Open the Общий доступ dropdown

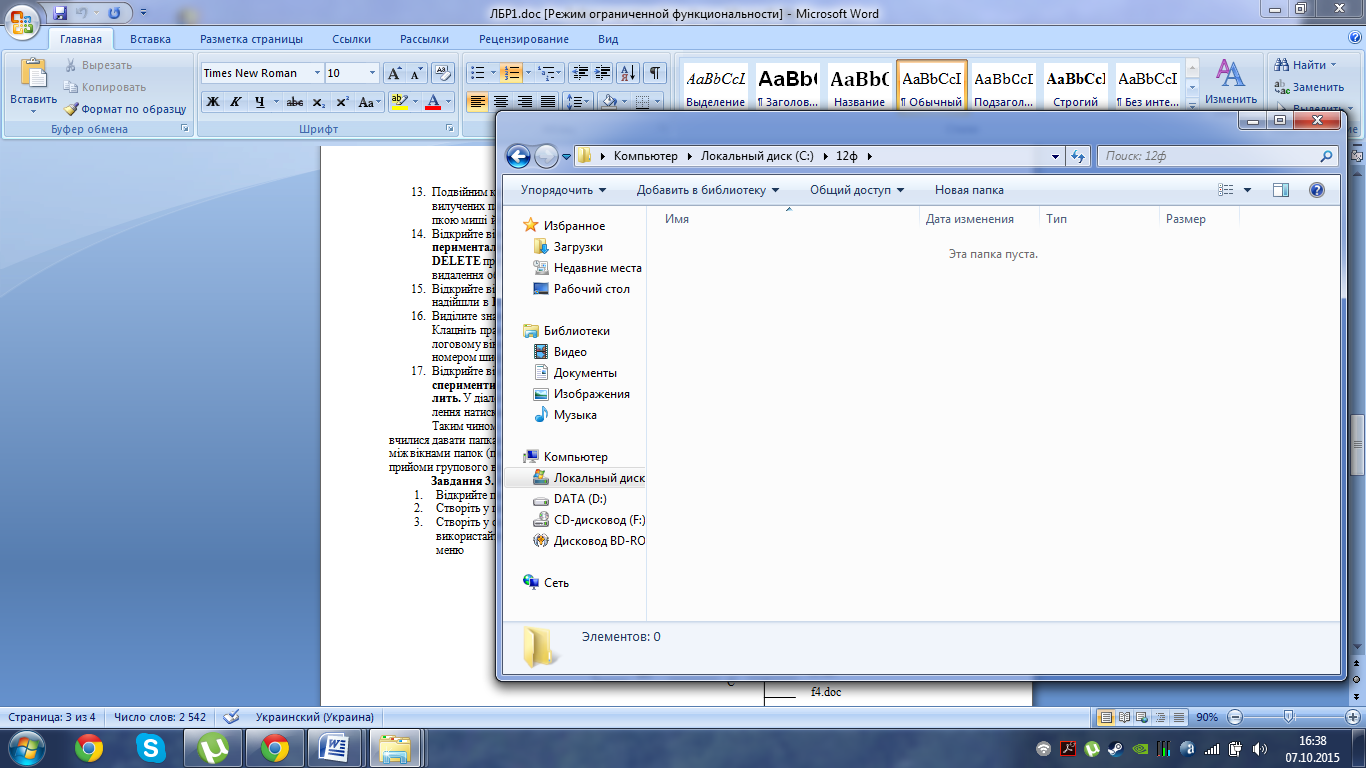857,190
